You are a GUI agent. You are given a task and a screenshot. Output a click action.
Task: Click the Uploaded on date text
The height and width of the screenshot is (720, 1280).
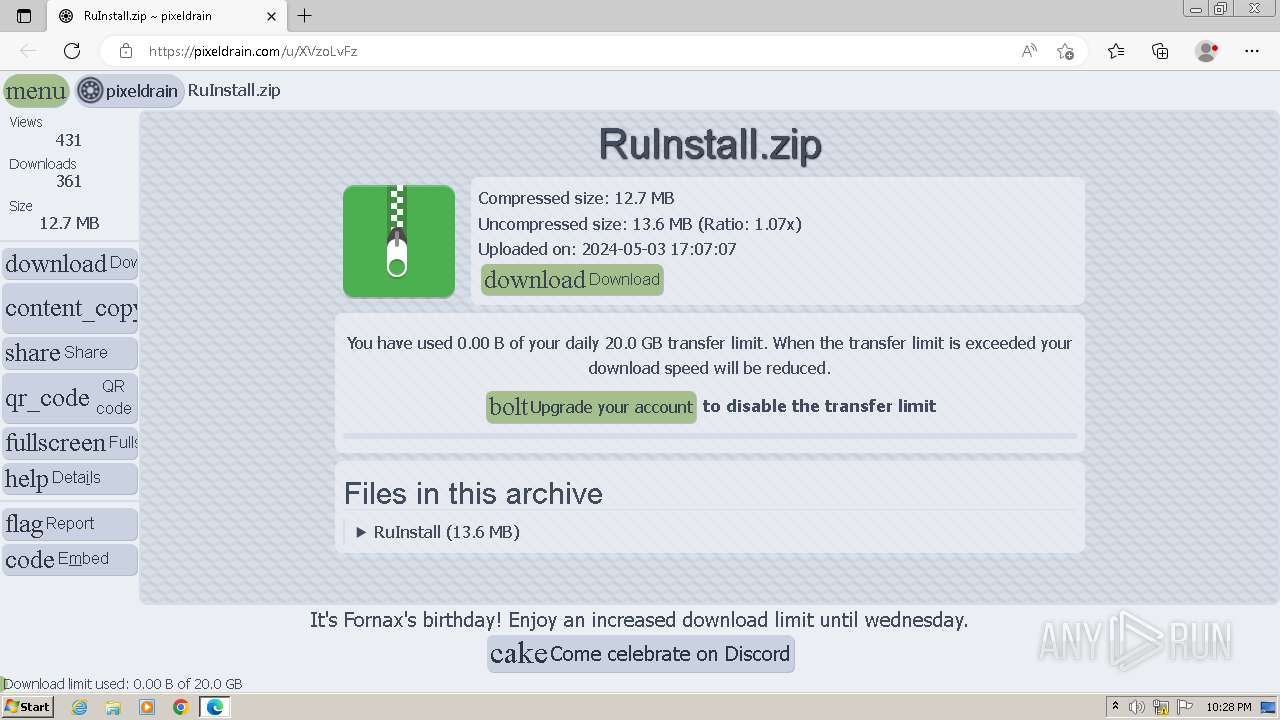point(607,249)
